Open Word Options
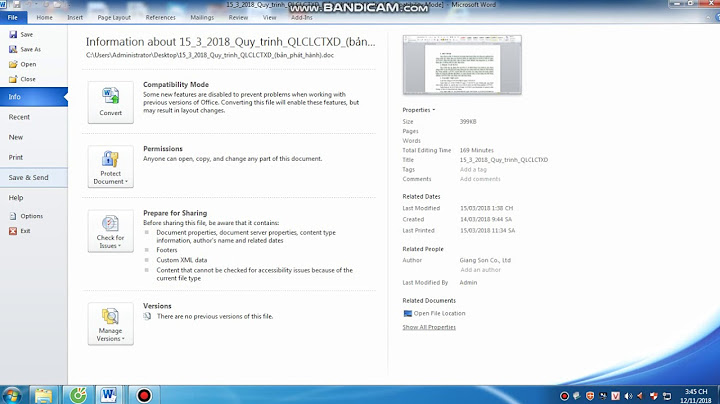This screenshot has width=720, height=404. click(x=26, y=216)
